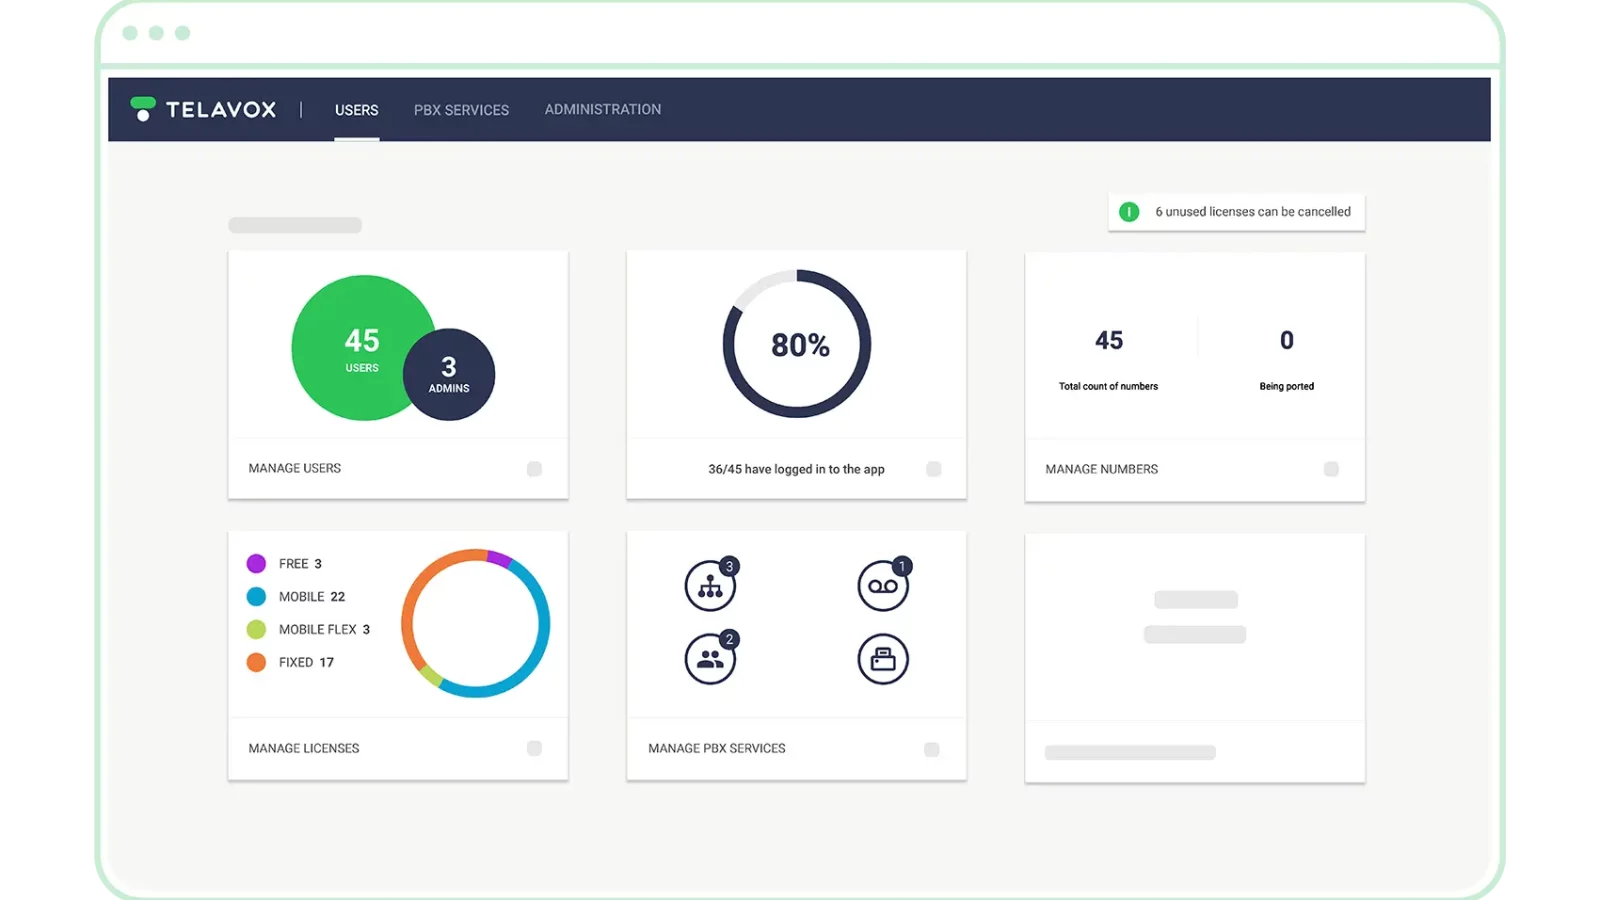This screenshot has height=900, width=1600.
Task: Go to the Administration tab
Action: (x=603, y=109)
